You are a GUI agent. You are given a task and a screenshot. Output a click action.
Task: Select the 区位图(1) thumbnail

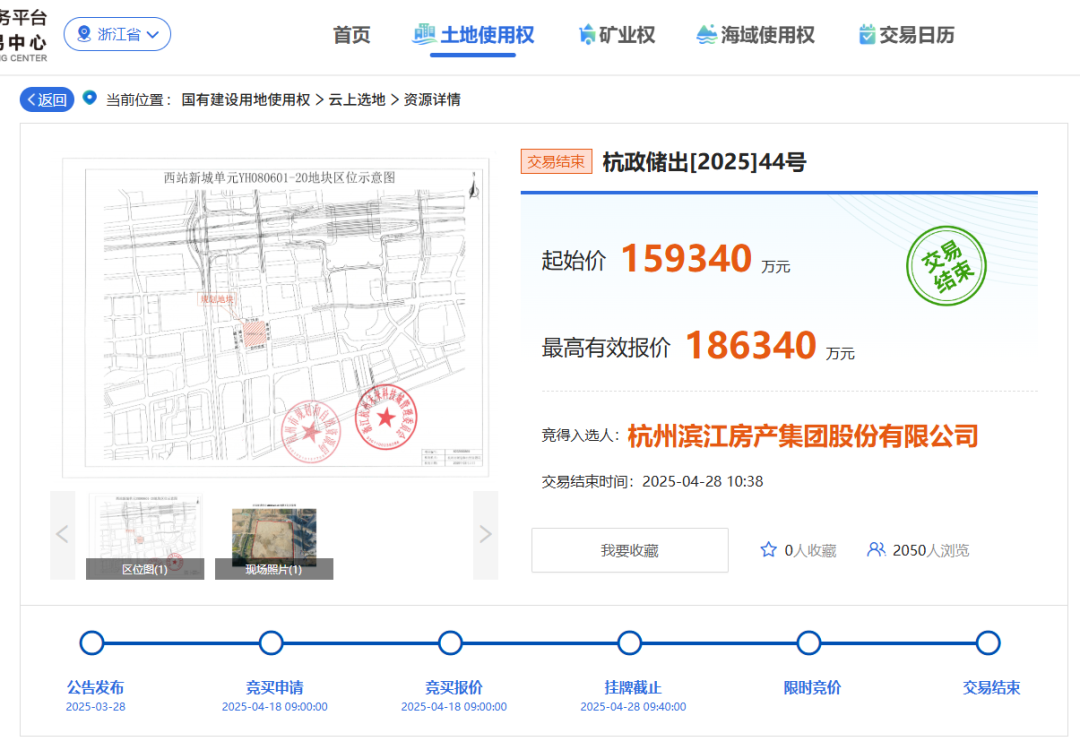pyautogui.click(x=145, y=537)
